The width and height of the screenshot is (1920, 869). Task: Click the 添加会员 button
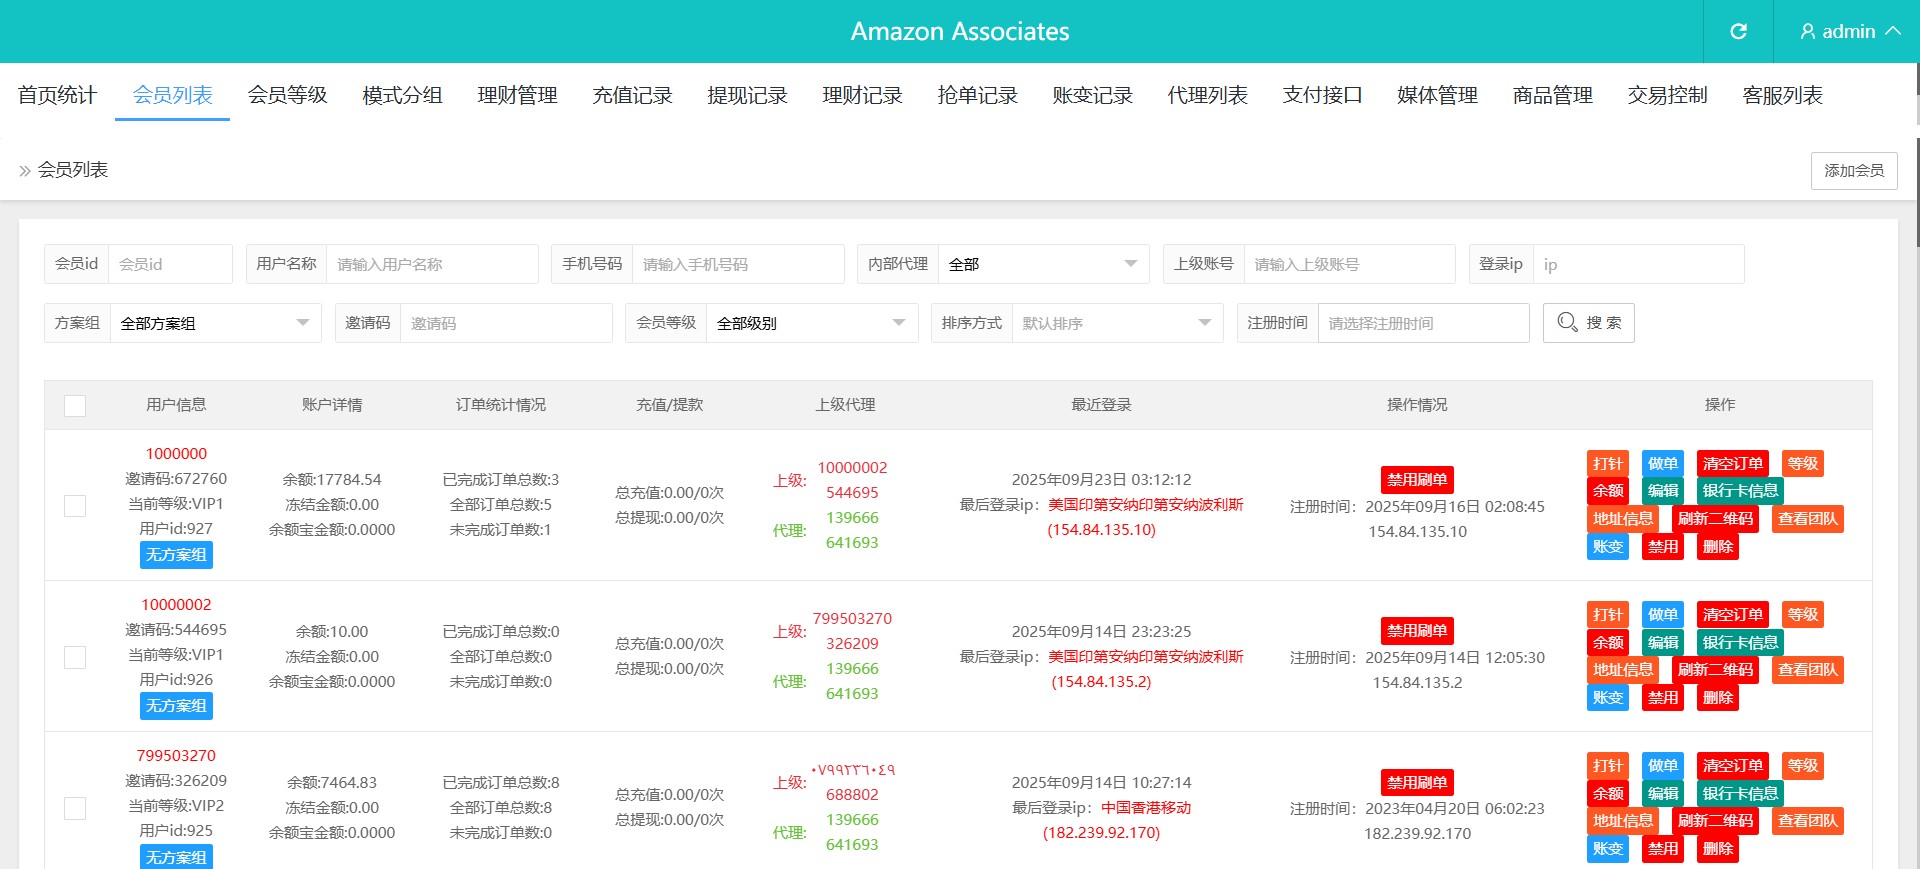(x=1853, y=171)
